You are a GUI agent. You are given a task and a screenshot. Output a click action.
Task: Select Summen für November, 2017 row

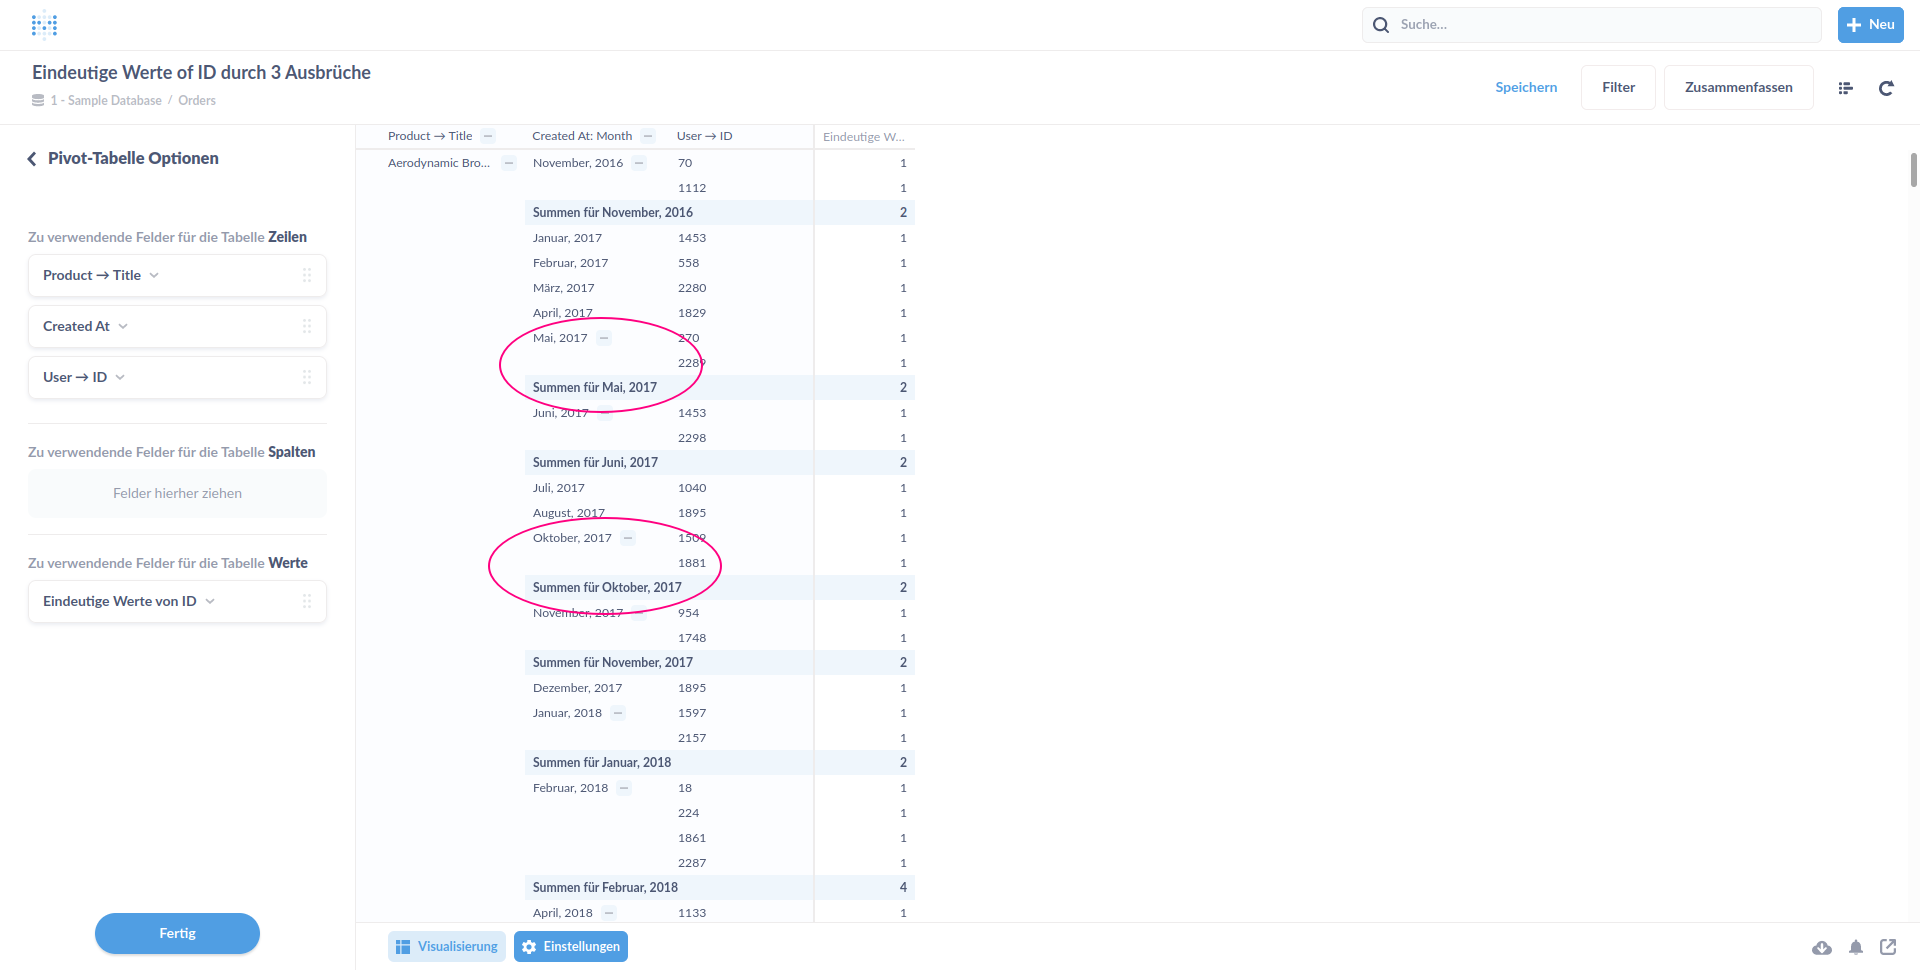pyautogui.click(x=719, y=662)
